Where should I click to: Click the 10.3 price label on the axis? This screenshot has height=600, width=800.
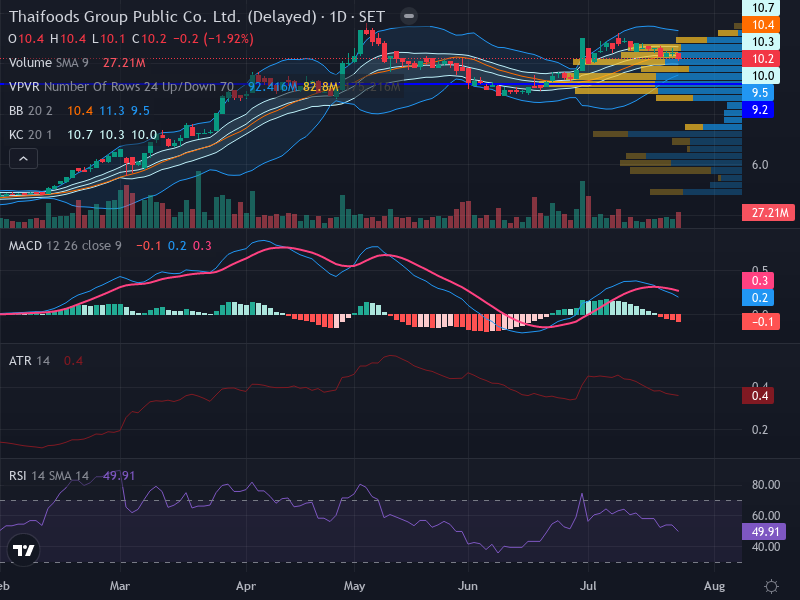761,42
